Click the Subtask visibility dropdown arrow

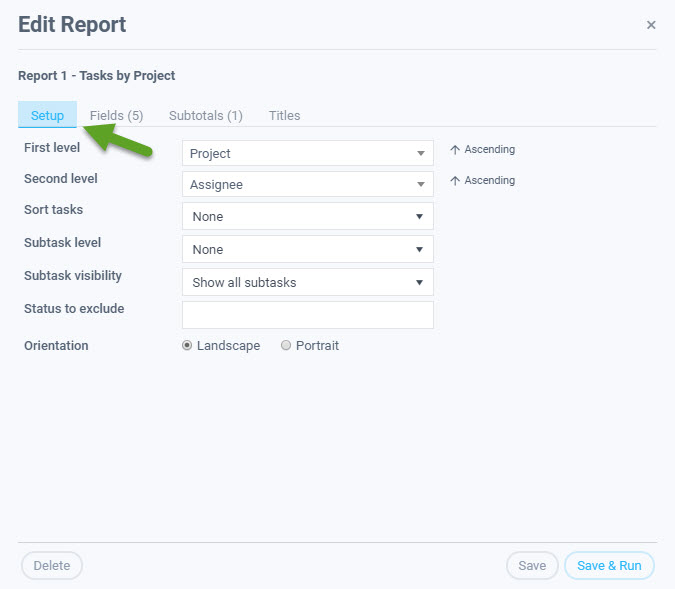point(419,282)
